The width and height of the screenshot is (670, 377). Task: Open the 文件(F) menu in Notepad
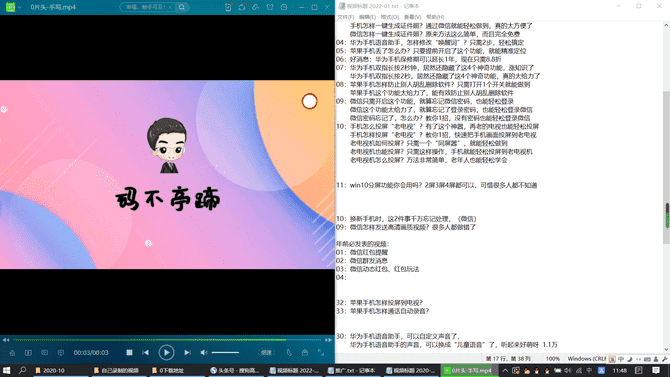[345, 17]
